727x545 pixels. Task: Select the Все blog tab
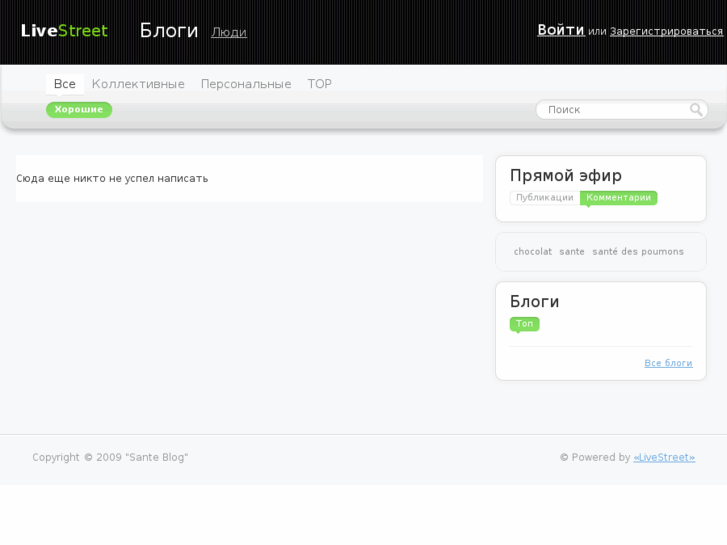click(x=65, y=84)
